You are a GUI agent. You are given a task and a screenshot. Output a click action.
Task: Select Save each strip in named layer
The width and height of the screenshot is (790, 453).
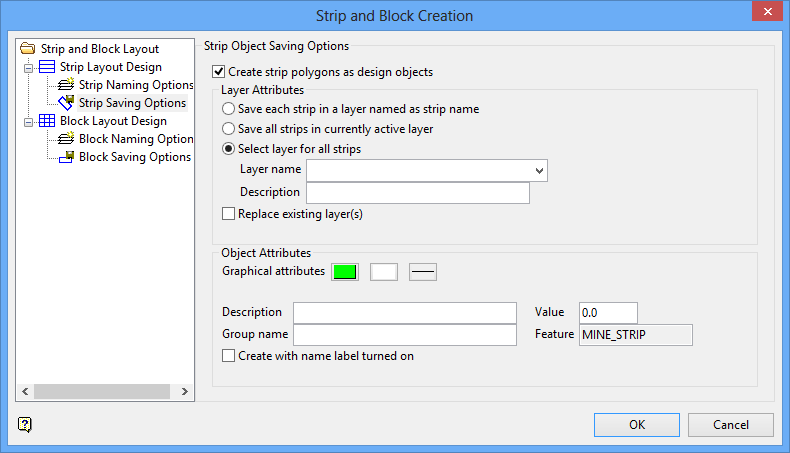click(230, 108)
